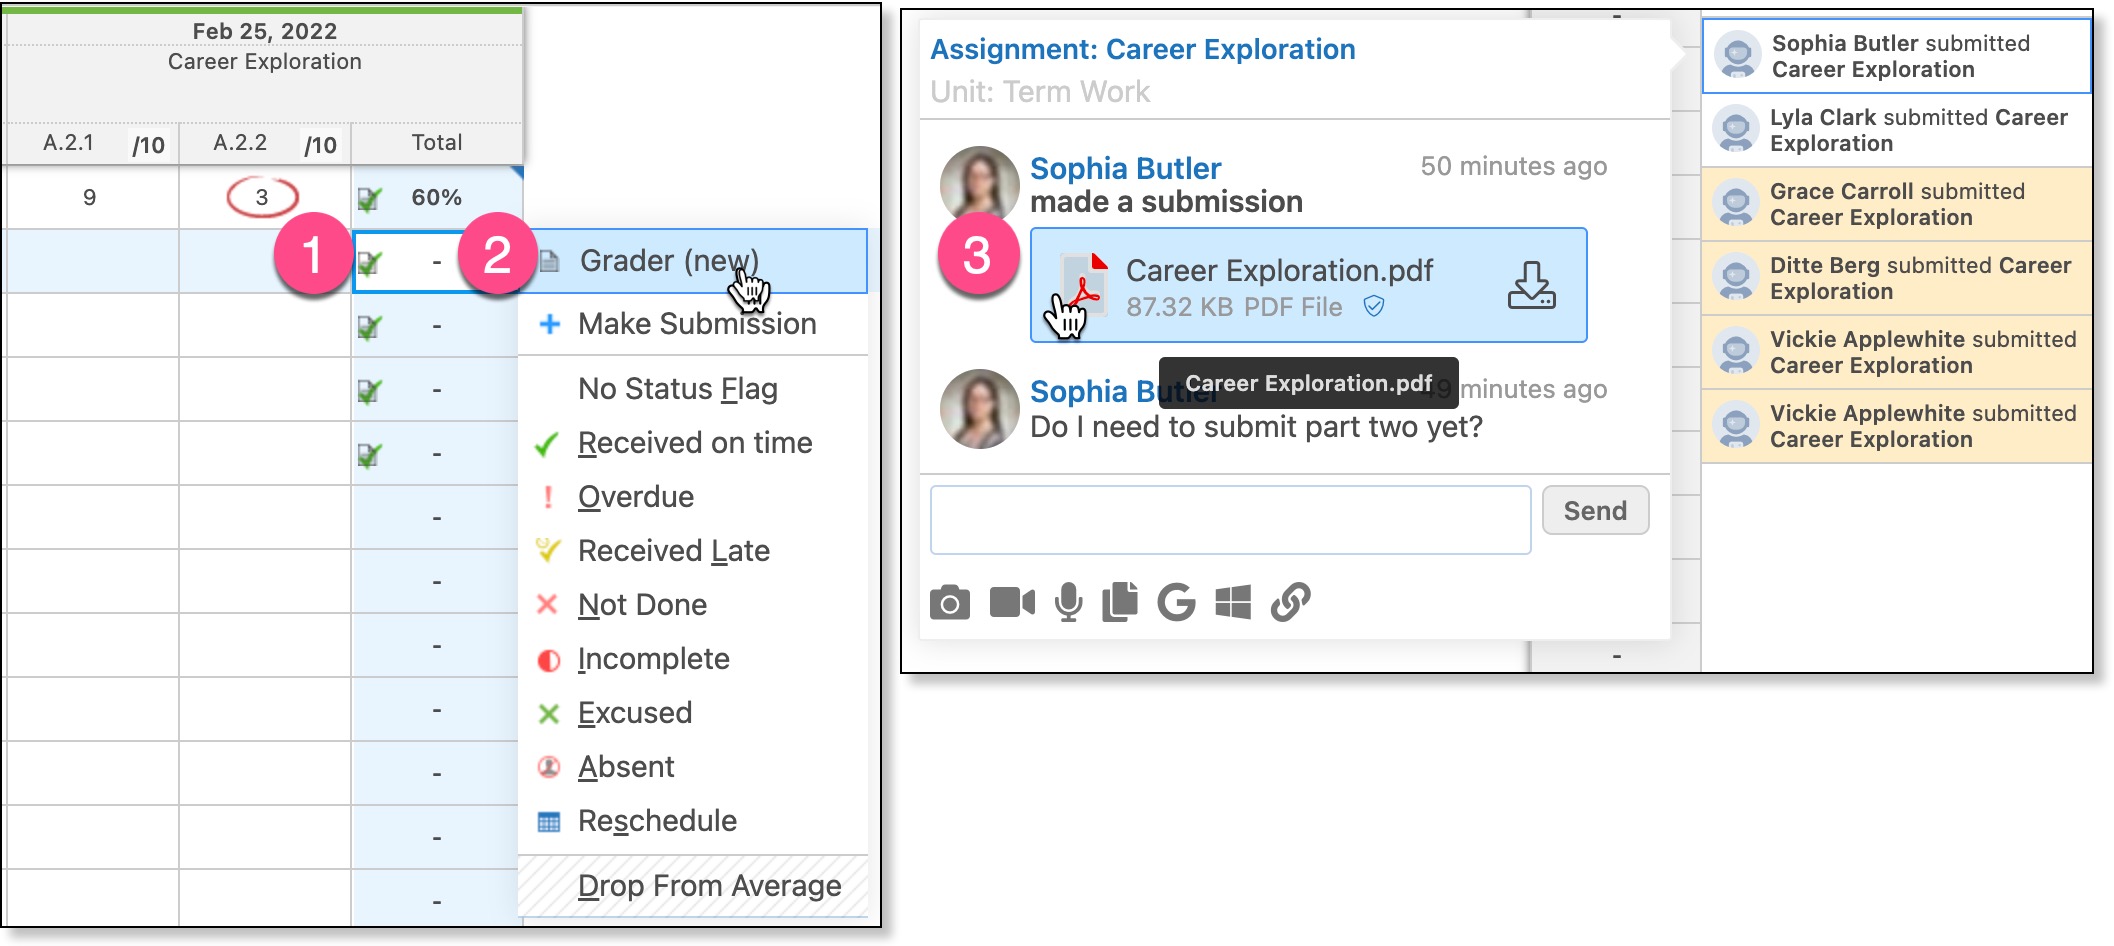Click into the message text field
This screenshot has width=2114, height=946.
click(1229, 520)
